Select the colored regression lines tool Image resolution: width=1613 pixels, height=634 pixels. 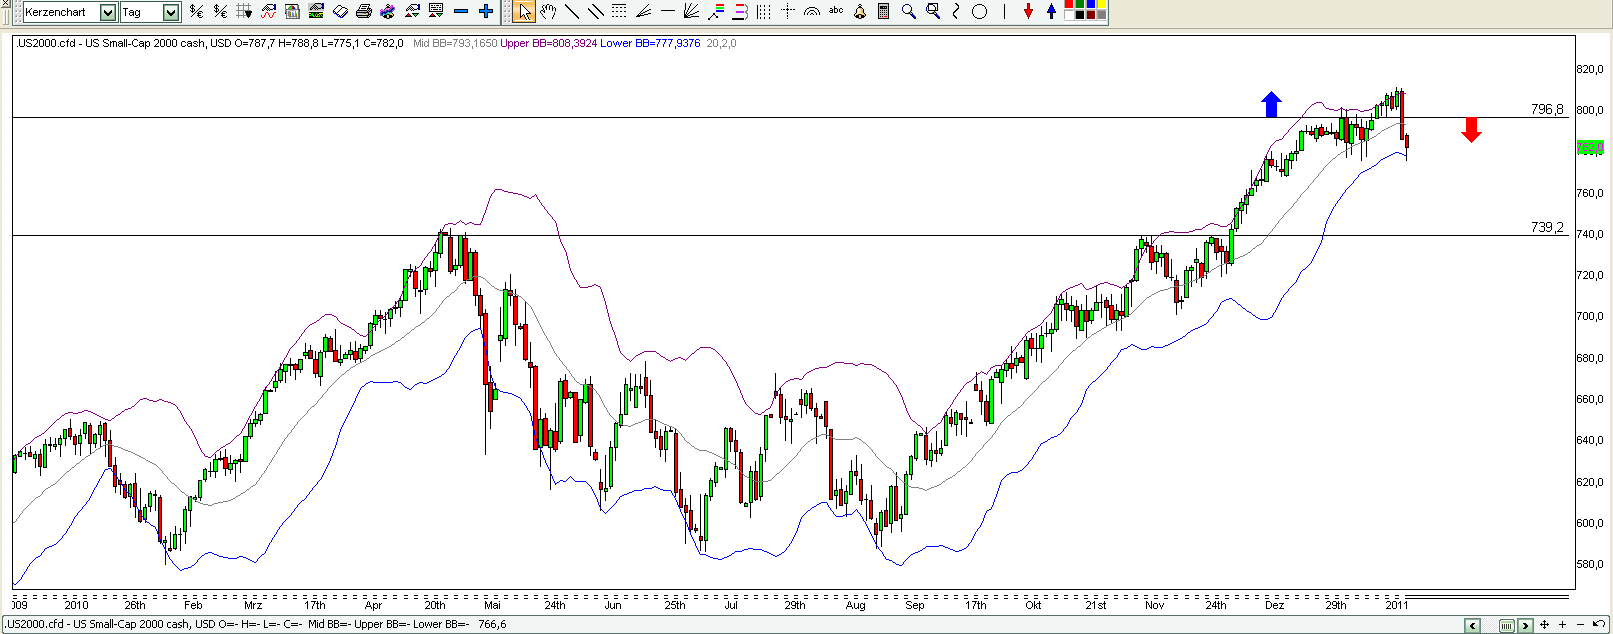coord(716,12)
